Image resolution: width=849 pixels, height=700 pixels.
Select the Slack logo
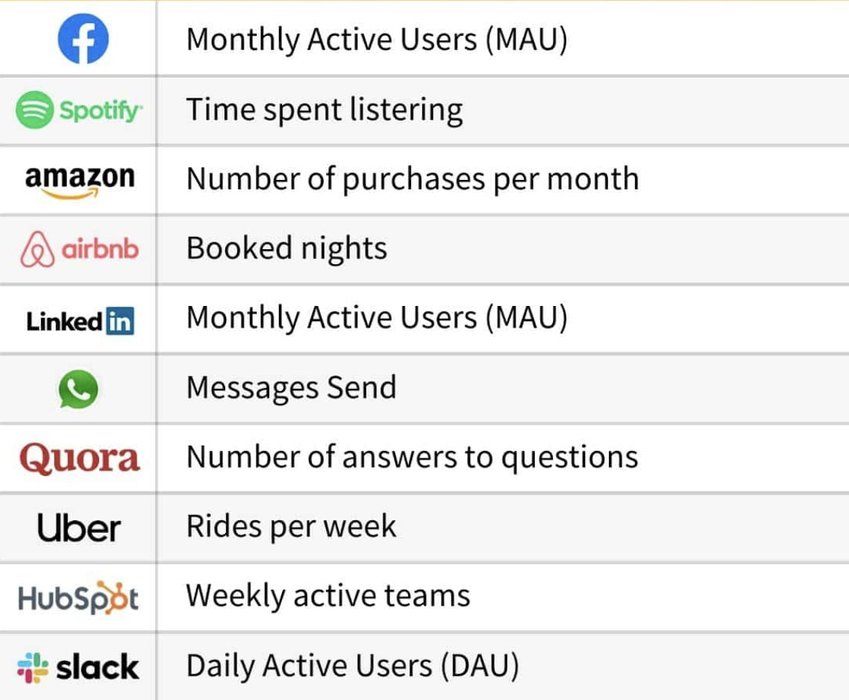79,666
